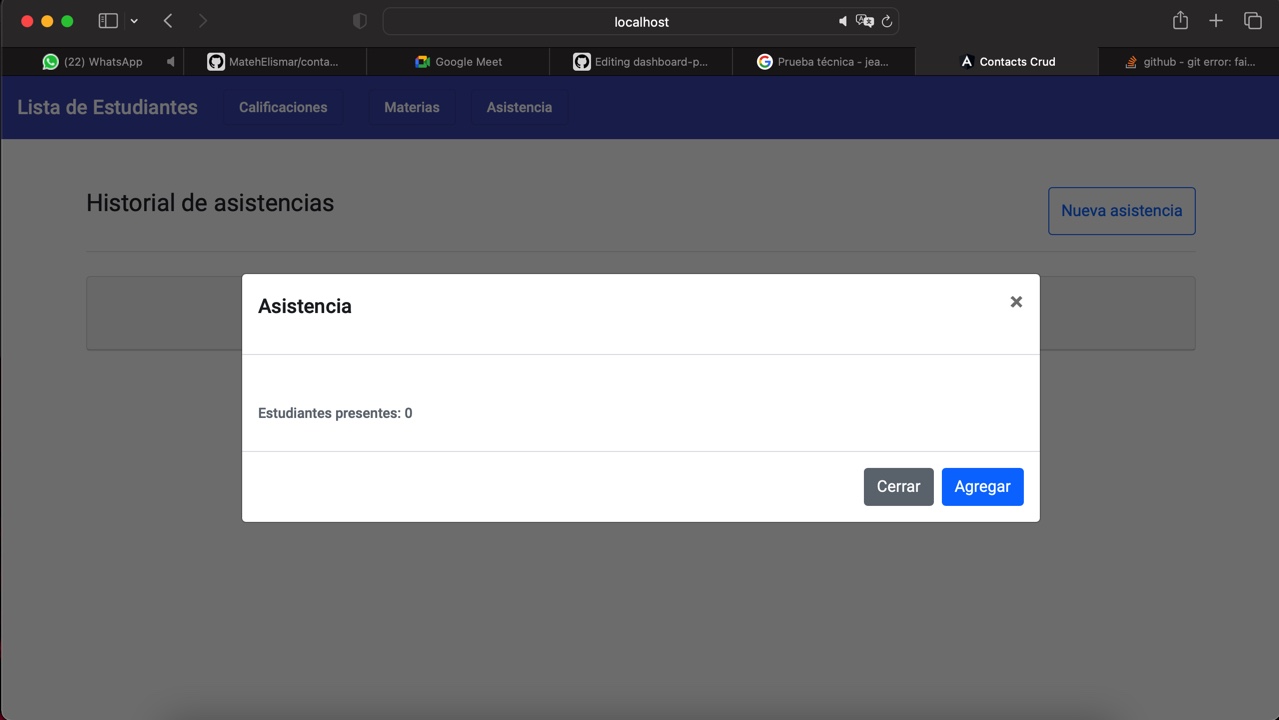Open translation options in the address bar

(865, 21)
